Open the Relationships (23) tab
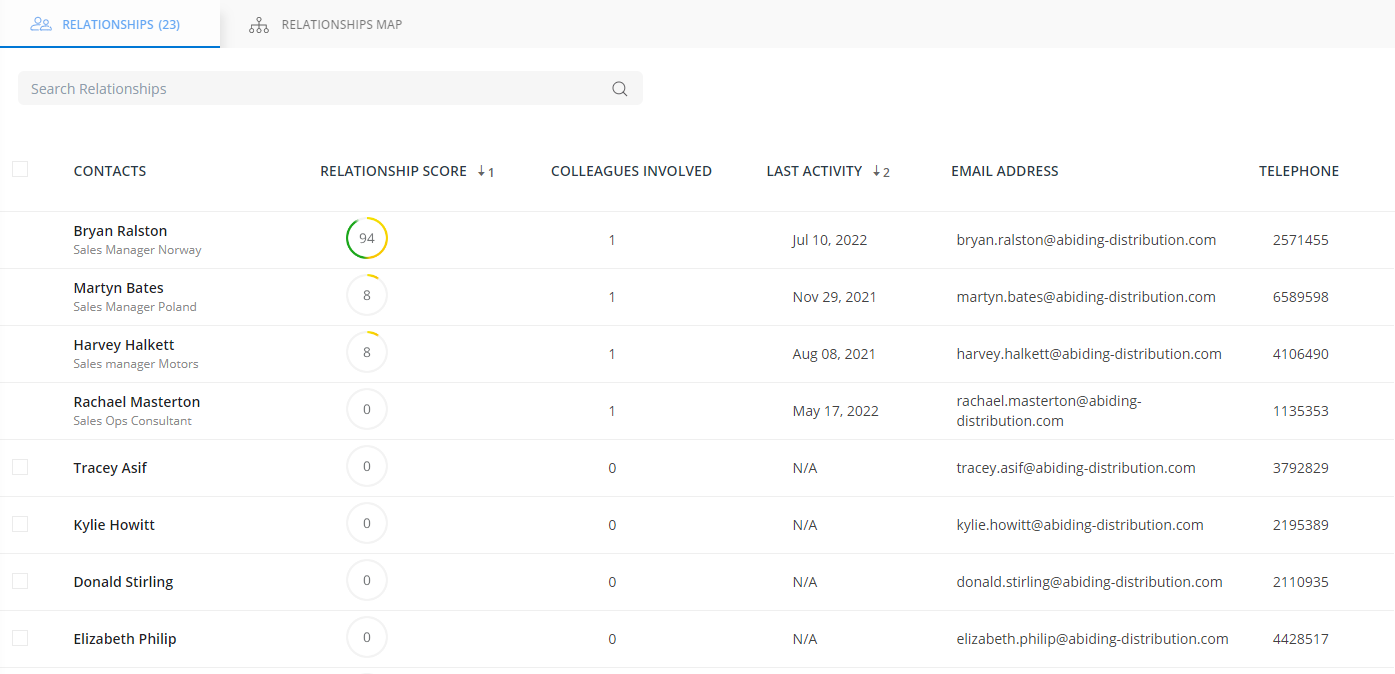Screen dimensions: 1395x674 pyautogui.click(x=120, y=24)
